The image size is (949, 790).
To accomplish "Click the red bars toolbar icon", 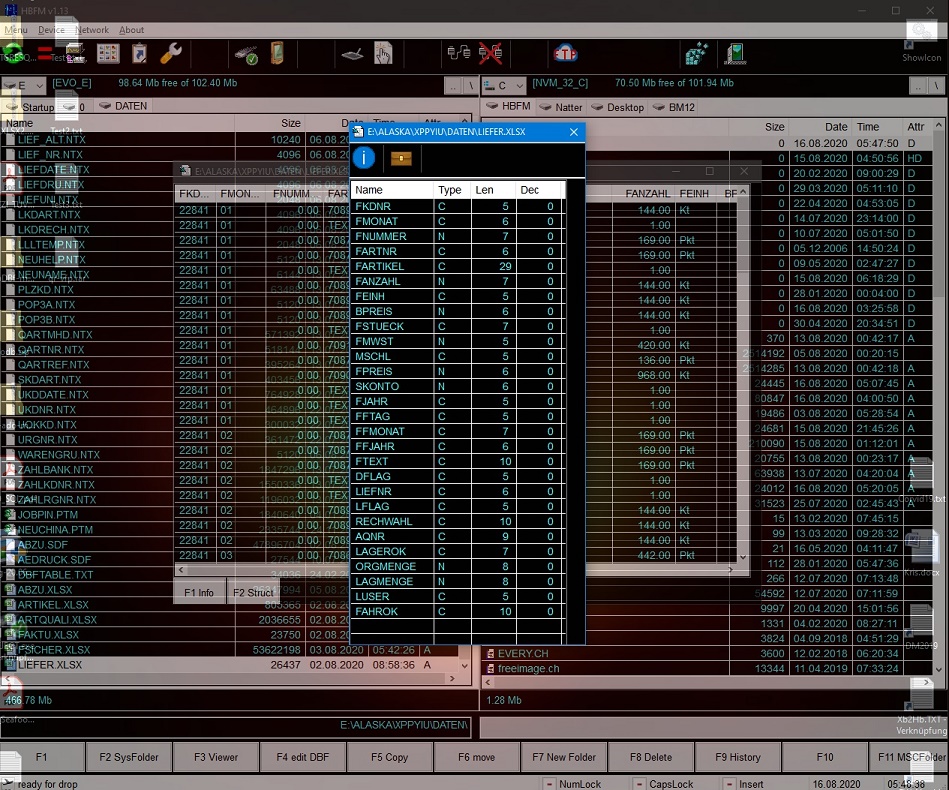I will click(x=44, y=53).
